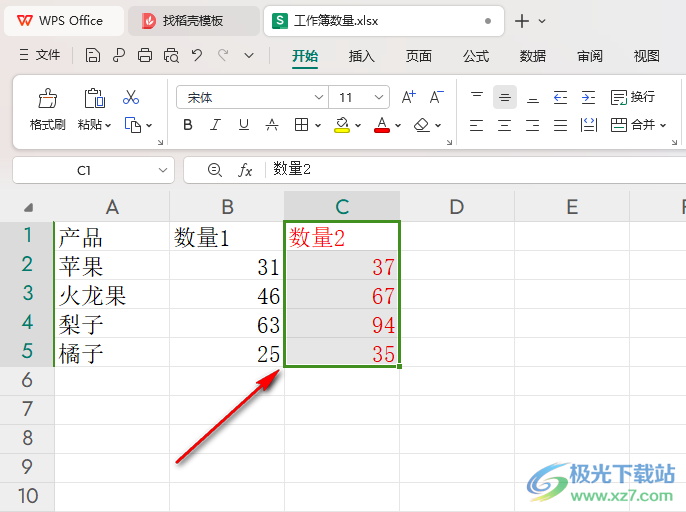
Task: Apply yellow fill color bucket
Action: 342,125
